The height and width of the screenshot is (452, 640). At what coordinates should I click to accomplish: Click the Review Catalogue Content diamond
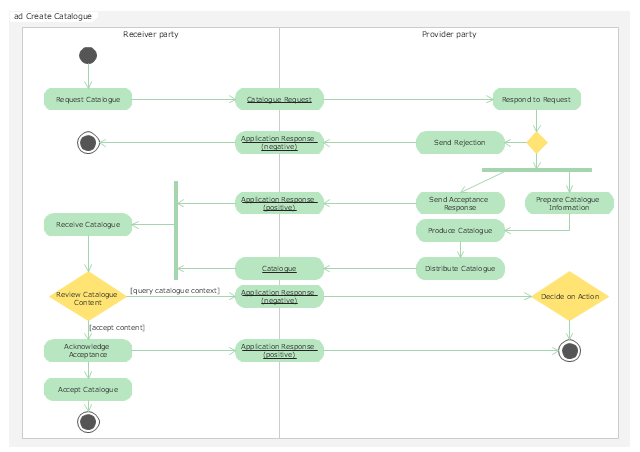tap(88, 297)
